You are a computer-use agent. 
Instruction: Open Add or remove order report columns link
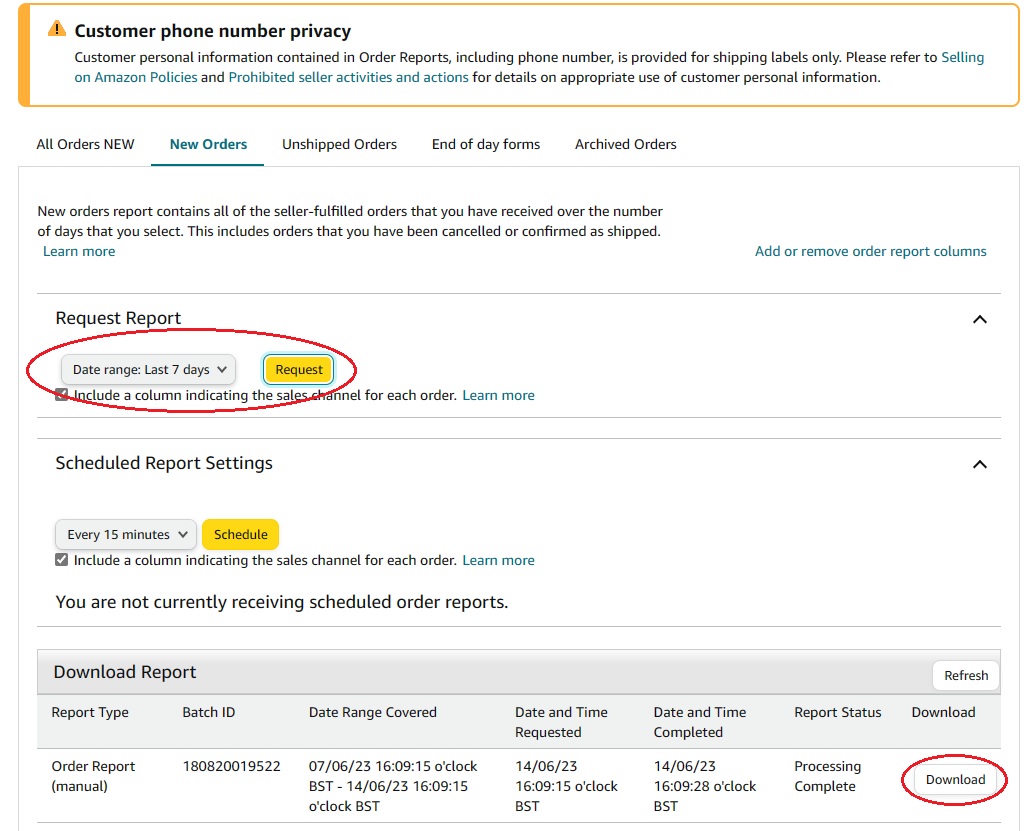pyautogui.click(x=870, y=251)
